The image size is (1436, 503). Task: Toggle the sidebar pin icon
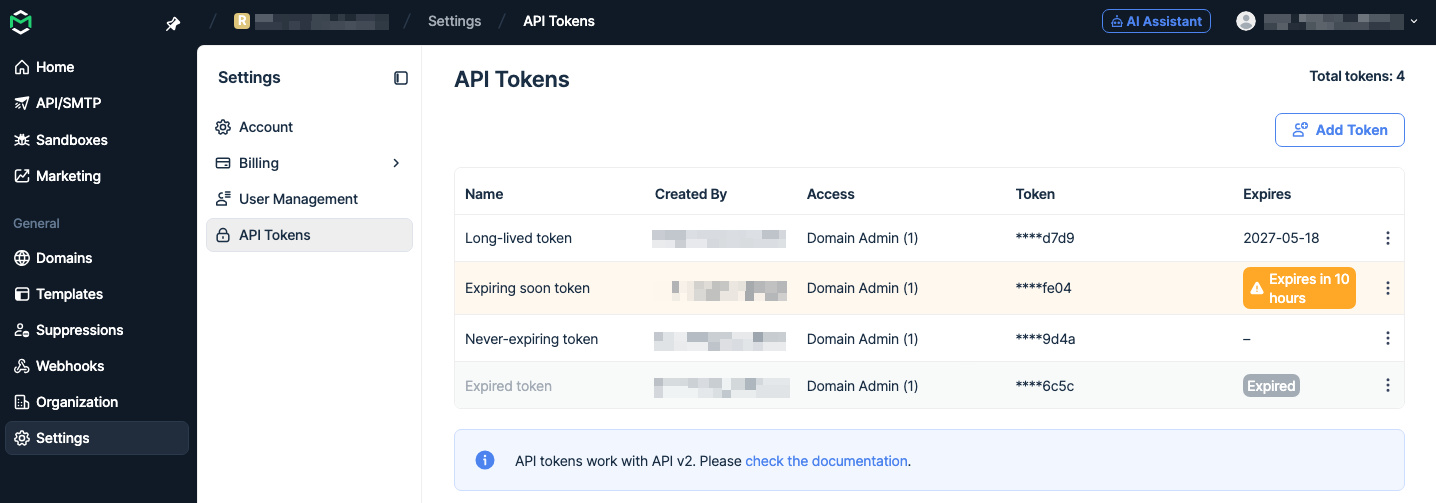pyautogui.click(x=173, y=24)
